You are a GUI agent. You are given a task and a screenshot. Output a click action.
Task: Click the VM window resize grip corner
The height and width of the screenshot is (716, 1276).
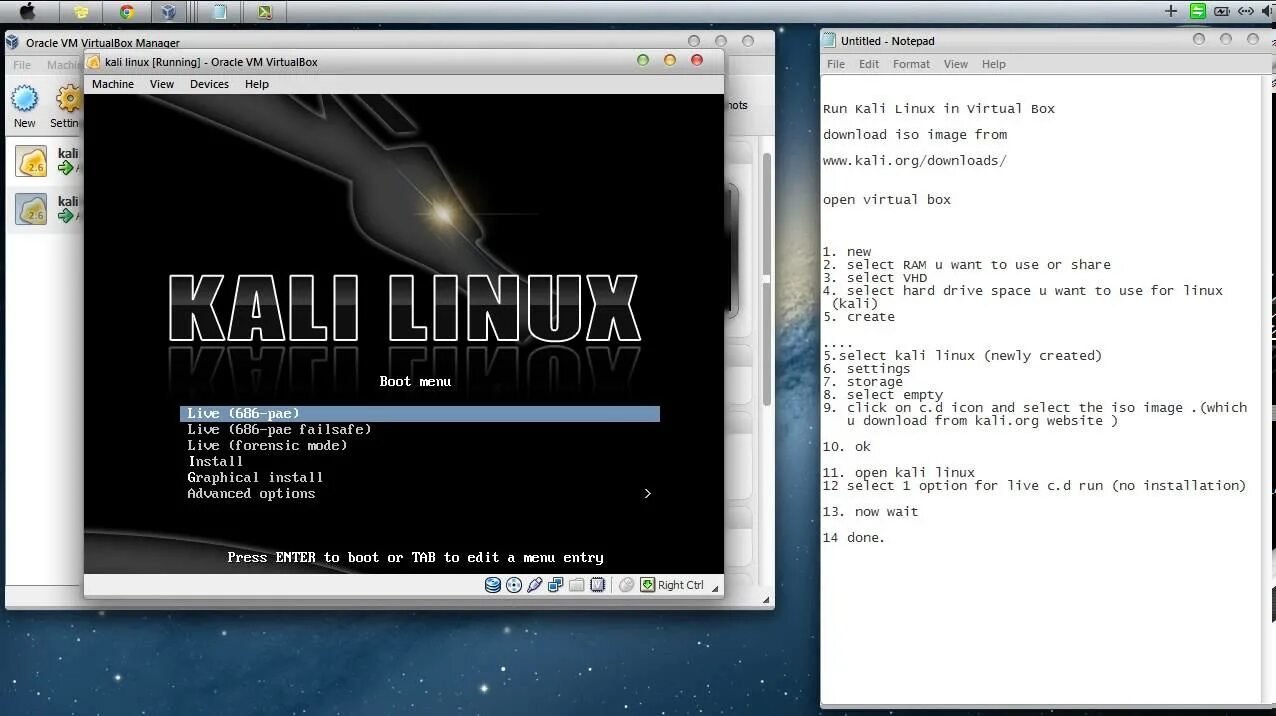(x=715, y=589)
